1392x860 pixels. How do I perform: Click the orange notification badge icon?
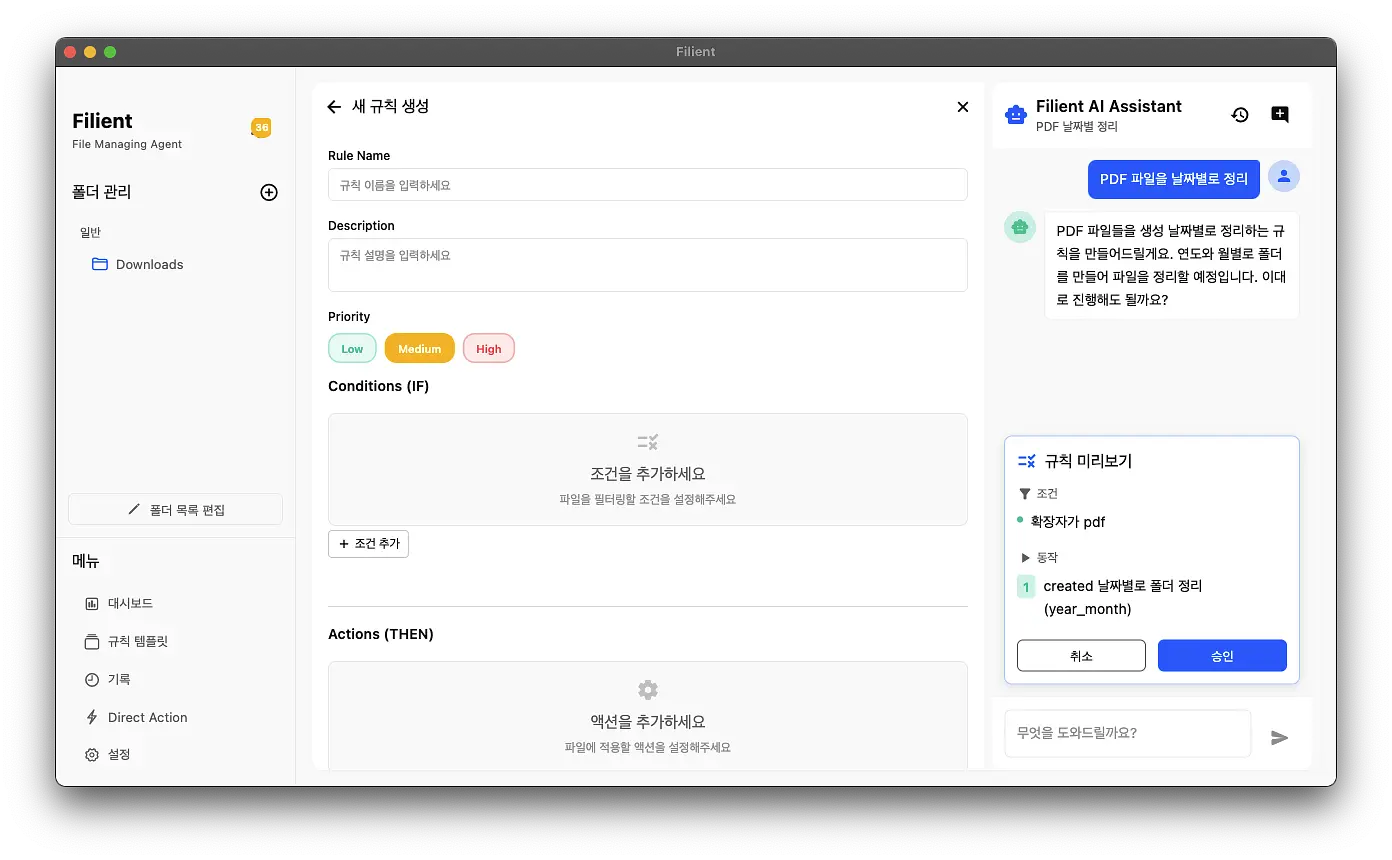tap(261, 127)
